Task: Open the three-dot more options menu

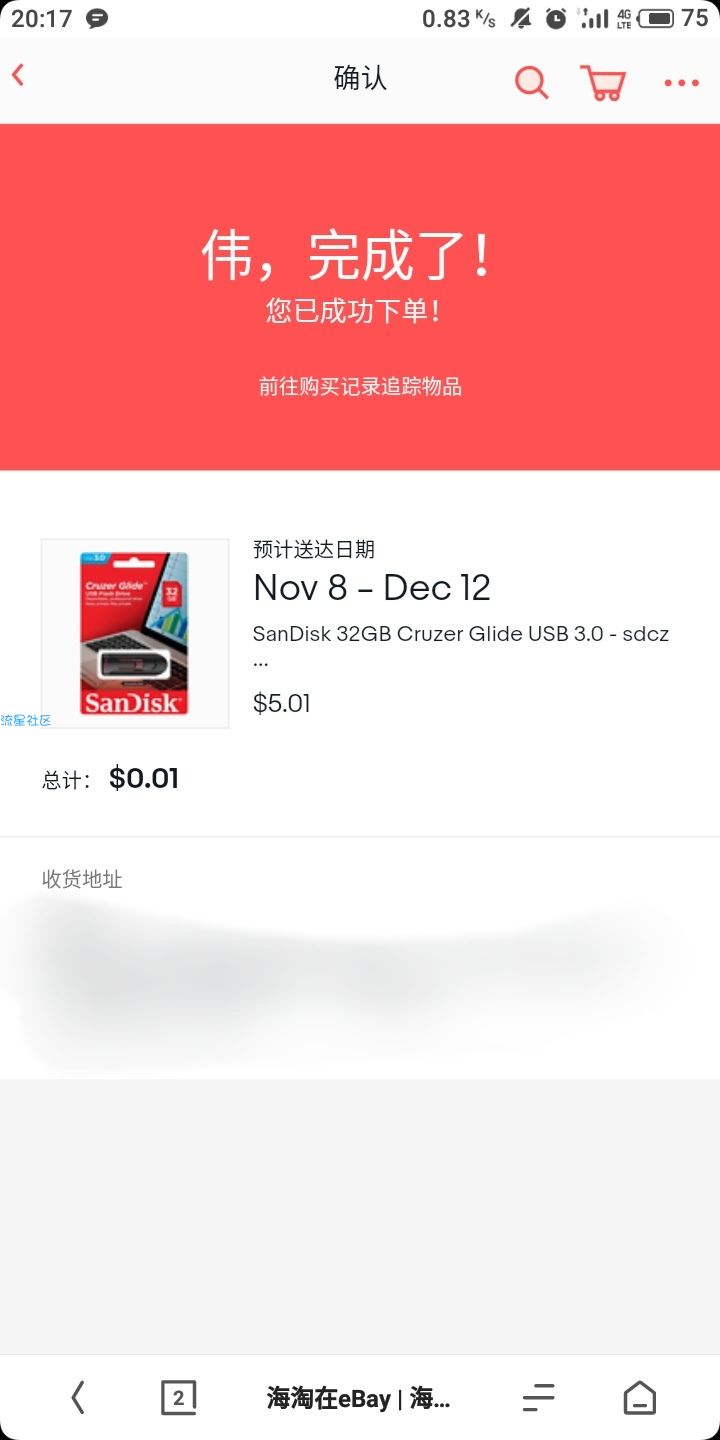Action: tap(682, 83)
